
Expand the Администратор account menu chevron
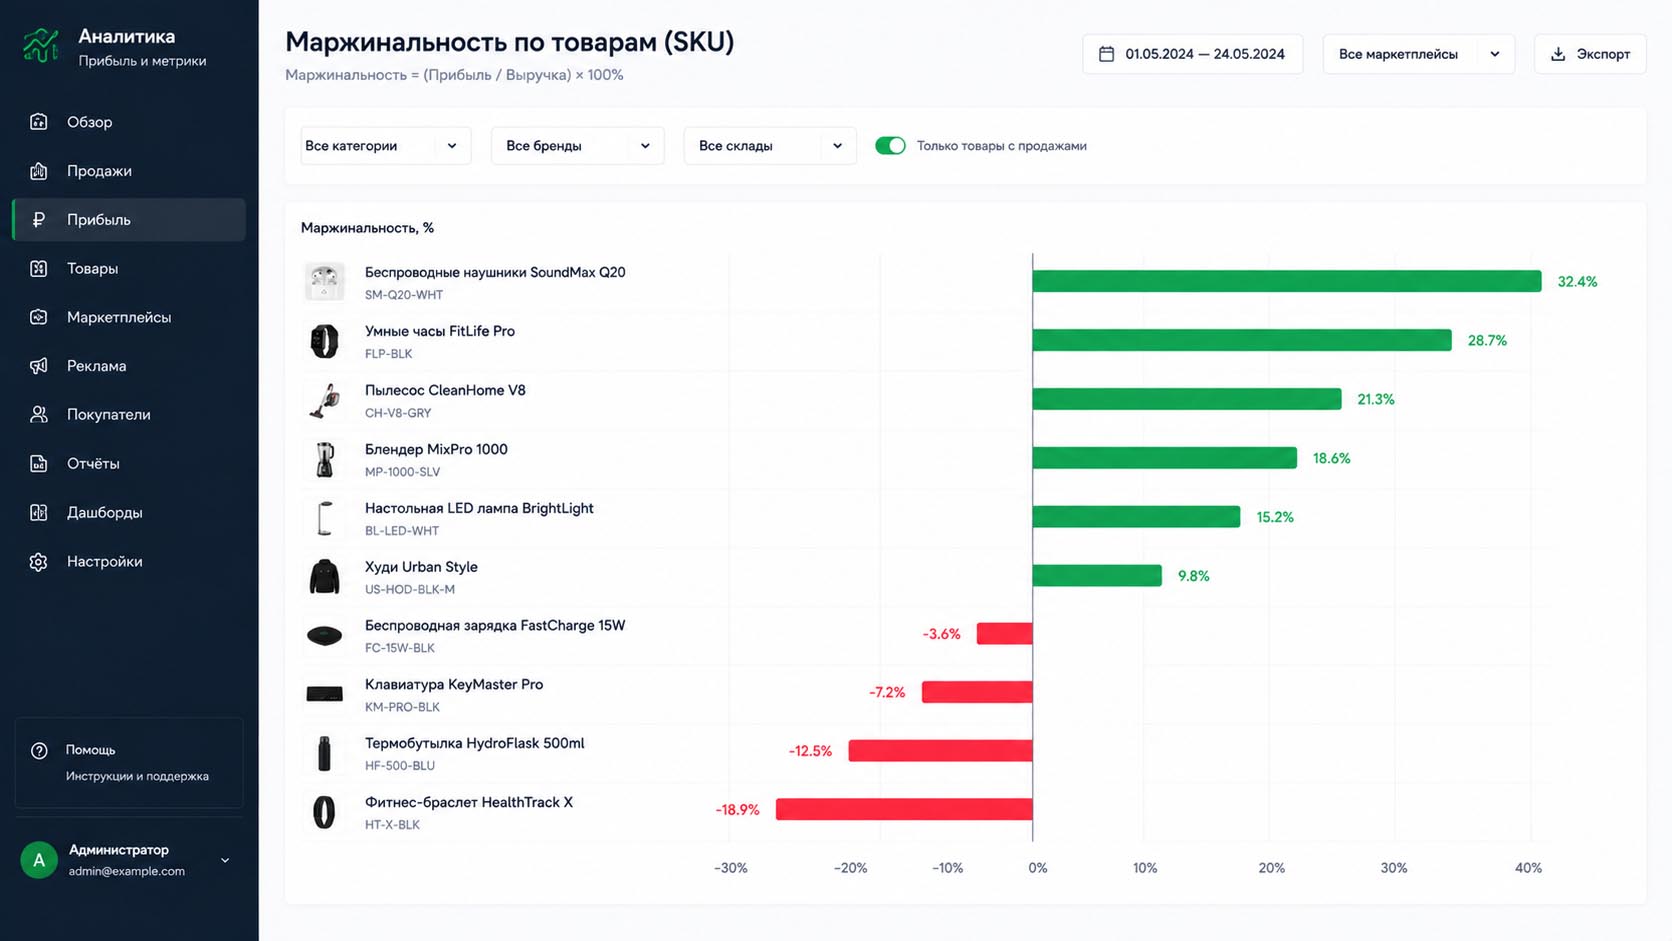coord(225,860)
